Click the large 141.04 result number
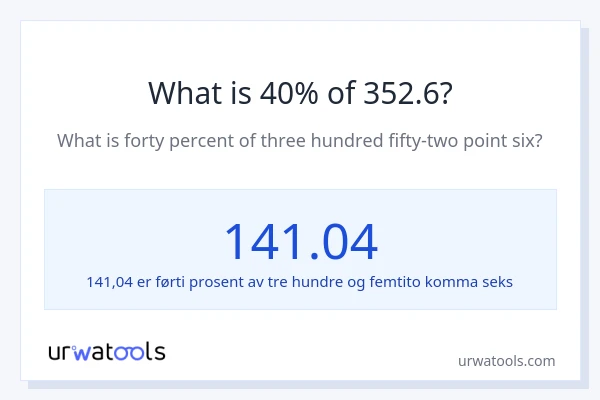This screenshot has width=600, height=400. 300,241
